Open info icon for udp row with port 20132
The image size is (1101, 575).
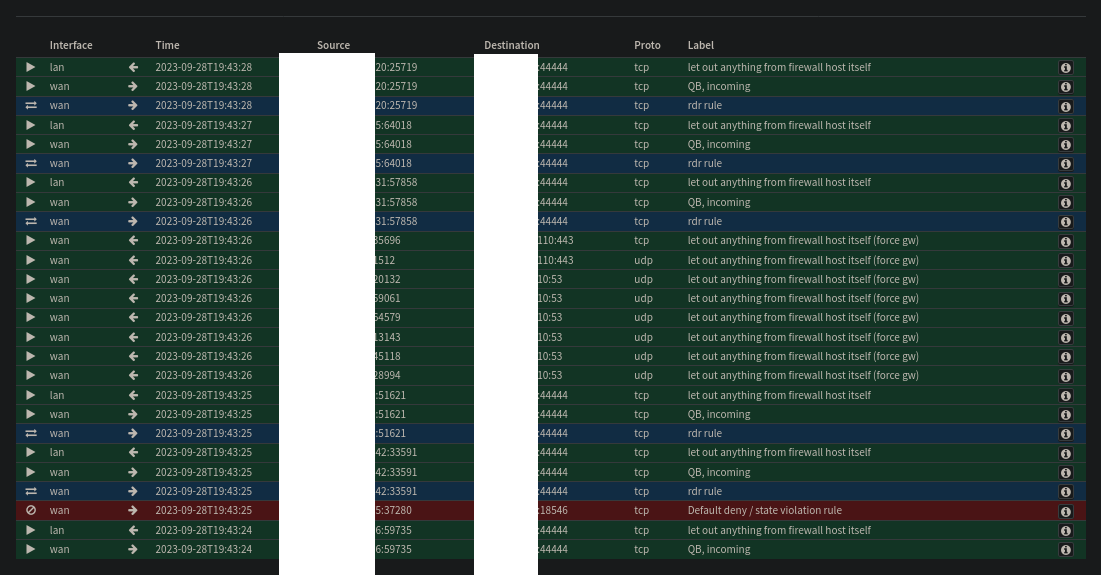[1065, 280]
